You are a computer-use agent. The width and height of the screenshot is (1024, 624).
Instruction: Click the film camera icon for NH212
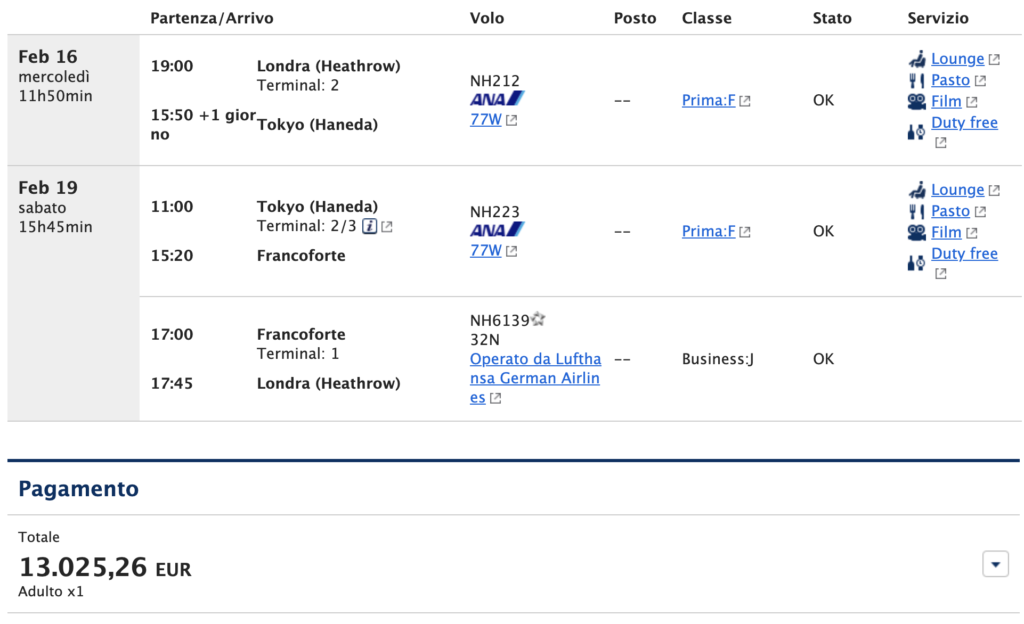(917, 102)
